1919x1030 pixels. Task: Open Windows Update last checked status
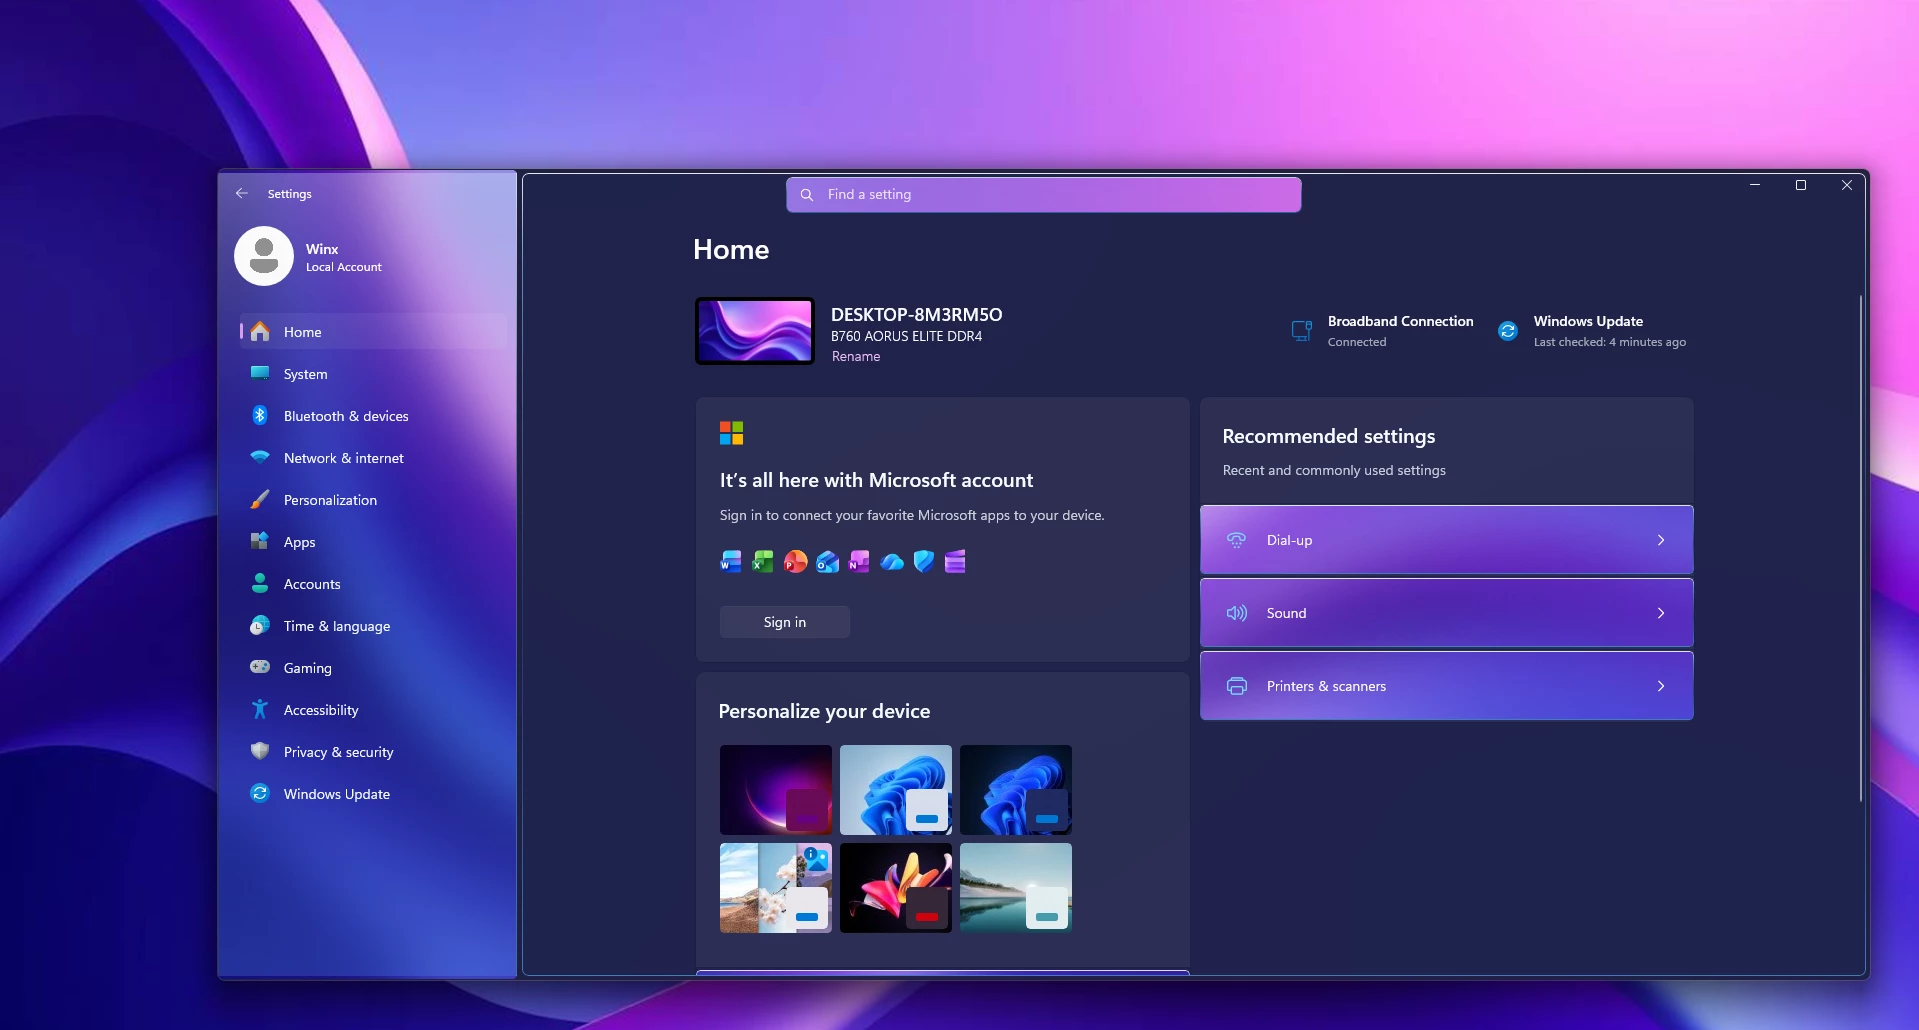1591,331
